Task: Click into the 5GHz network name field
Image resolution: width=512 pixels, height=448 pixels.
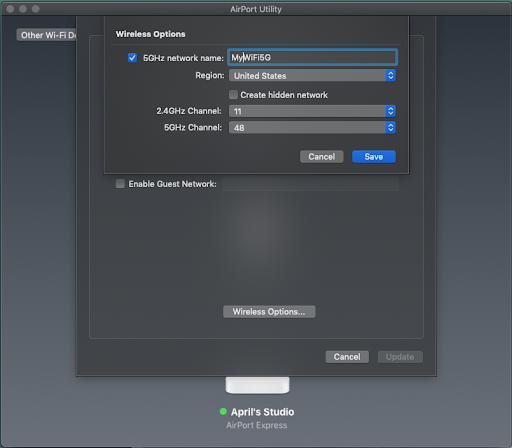Action: click(312, 57)
